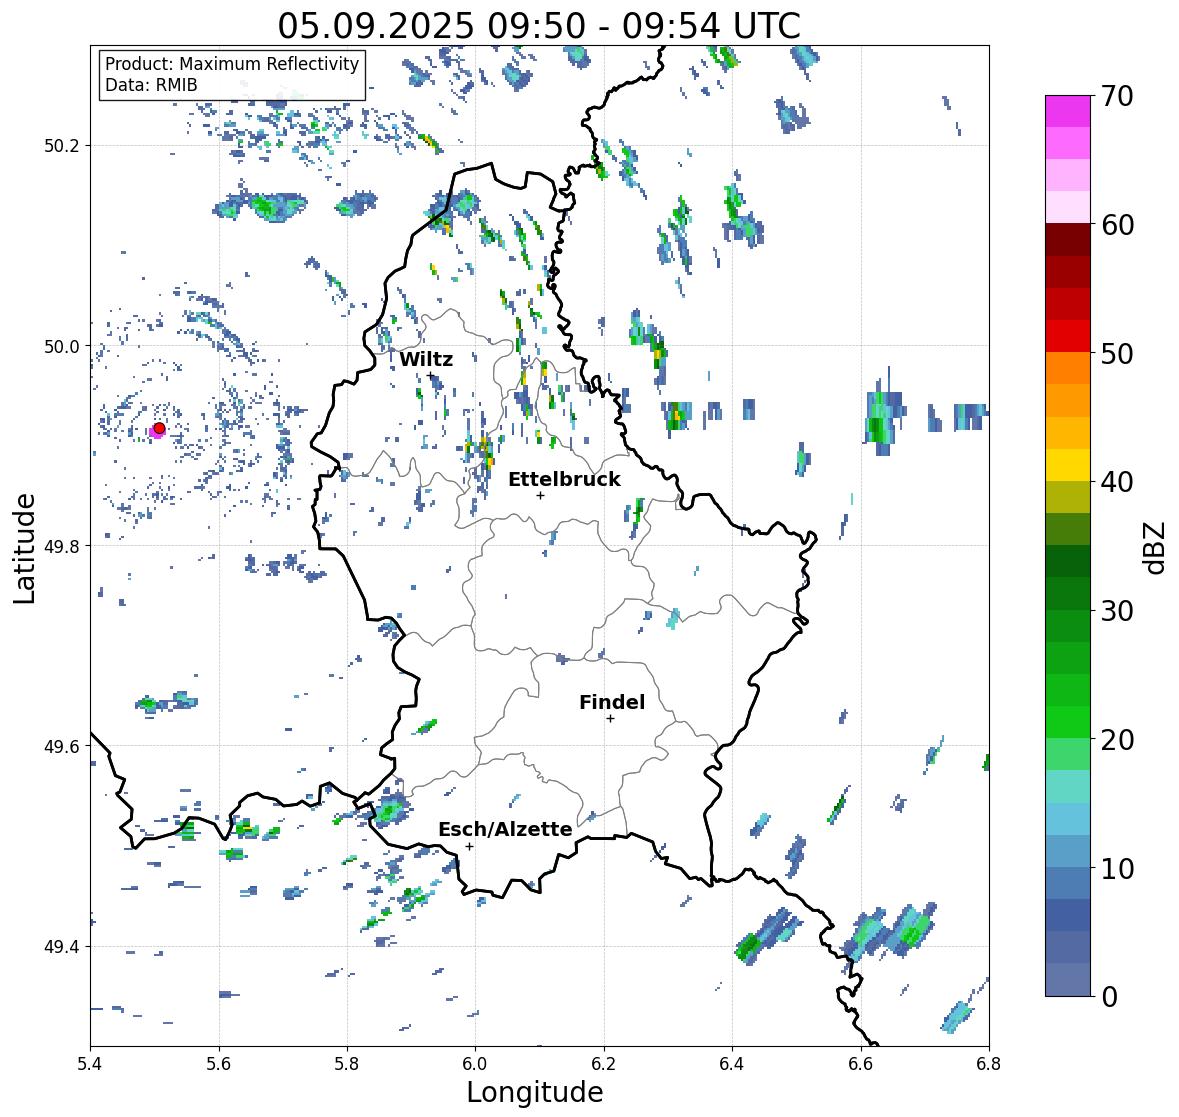Click longitude tick label 6.2
The height and width of the screenshot is (1117, 1179).
[604, 1063]
